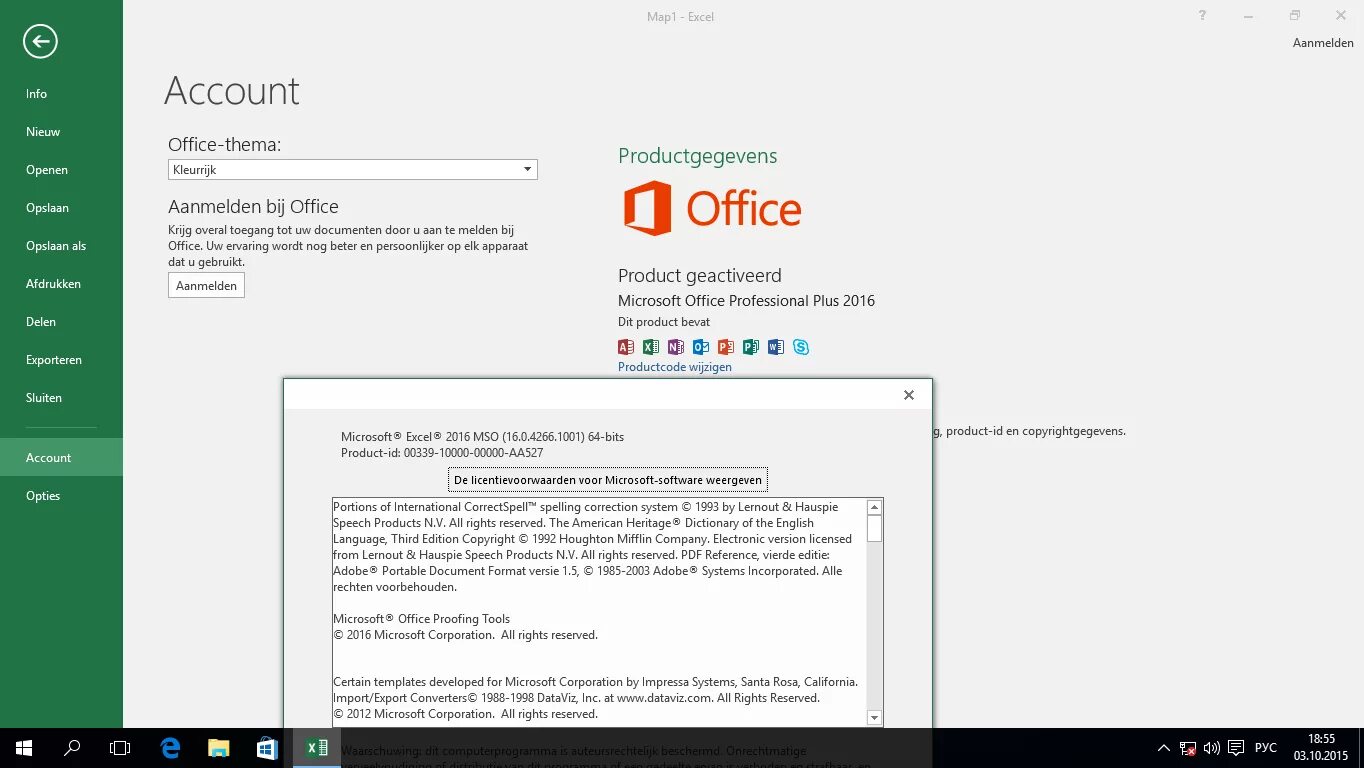The width and height of the screenshot is (1364, 768).
Task: Select Nieuw in the backstage menu
Action: pos(61,132)
